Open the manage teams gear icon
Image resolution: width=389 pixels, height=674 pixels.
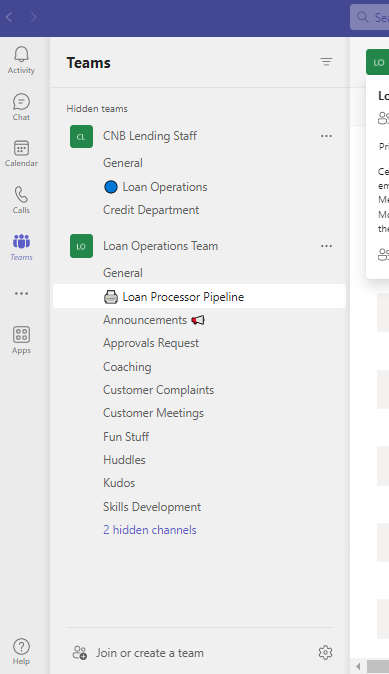click(x=325, y=653)
